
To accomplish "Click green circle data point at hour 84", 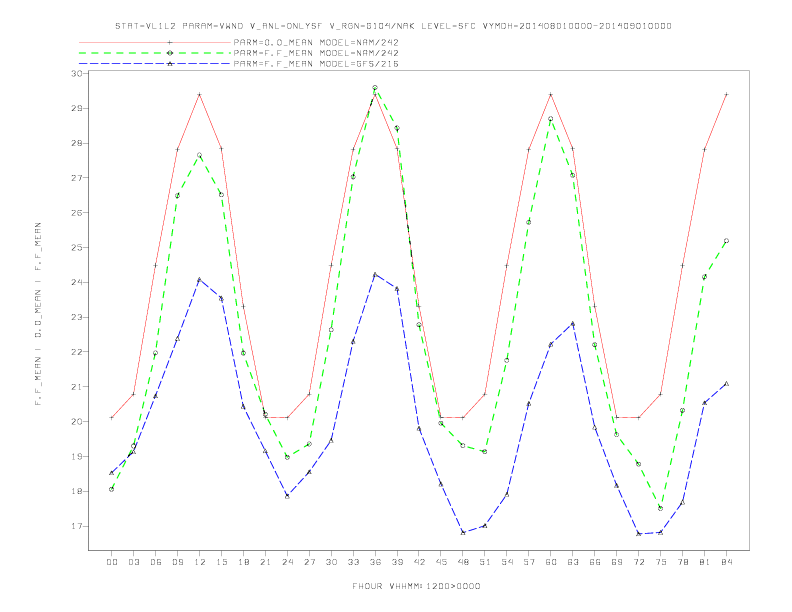I will coord(726,241).
